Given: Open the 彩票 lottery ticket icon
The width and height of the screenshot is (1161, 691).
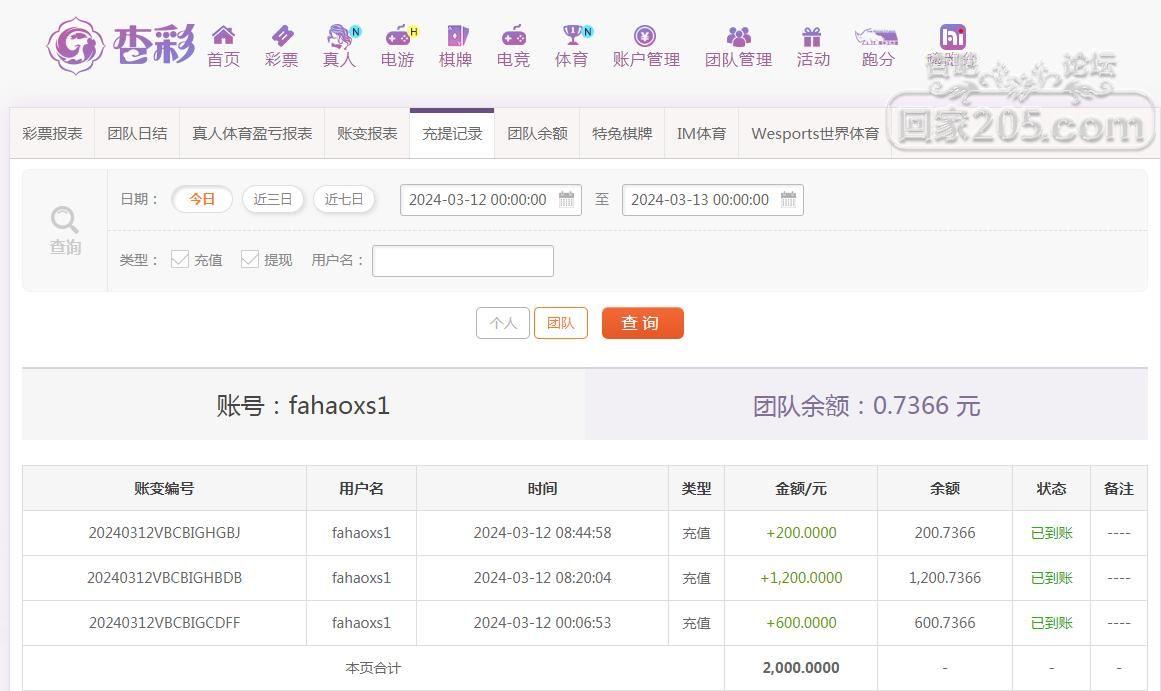Looking at the screenshot, I should click(x=281, y=37).
